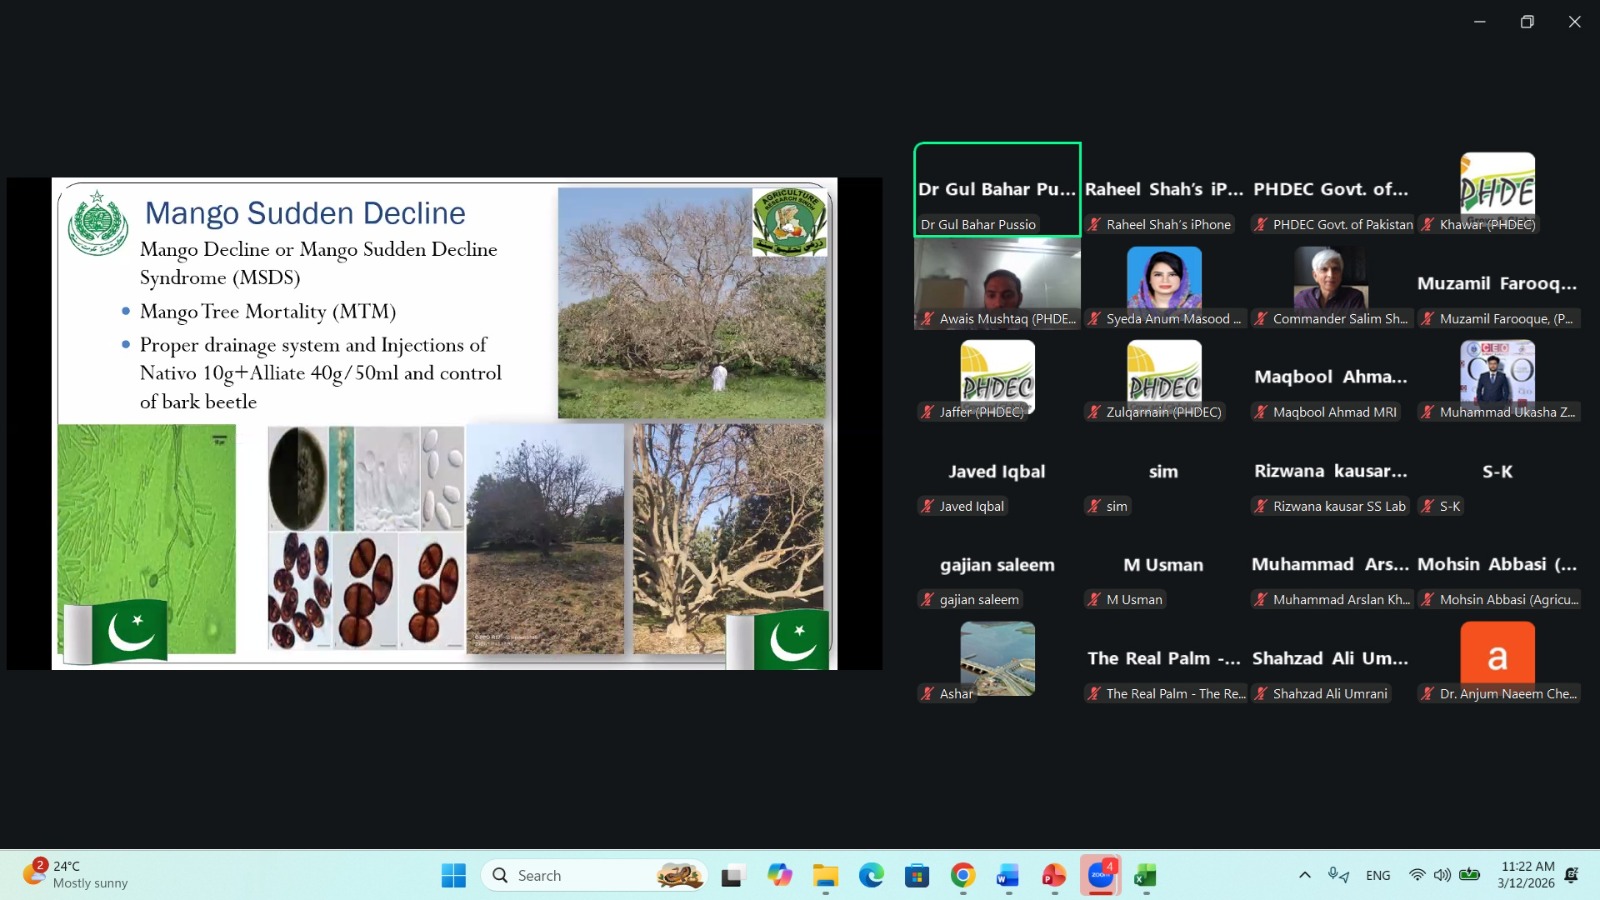Open Microsoft Edge browser
1600x900 pixels.
(871, 876)
